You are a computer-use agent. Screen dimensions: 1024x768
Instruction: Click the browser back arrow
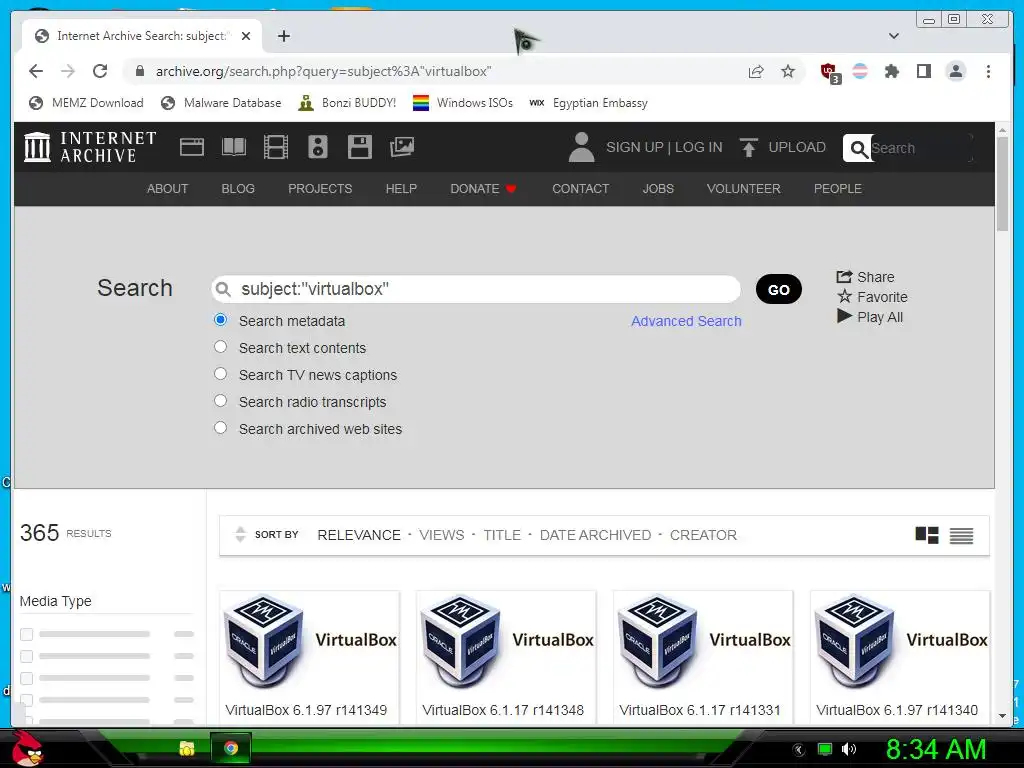click(x=36, y=71)
